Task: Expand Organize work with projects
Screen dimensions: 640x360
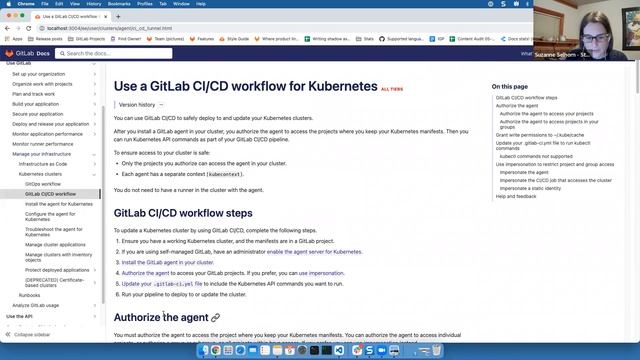Action: point(95,84)
